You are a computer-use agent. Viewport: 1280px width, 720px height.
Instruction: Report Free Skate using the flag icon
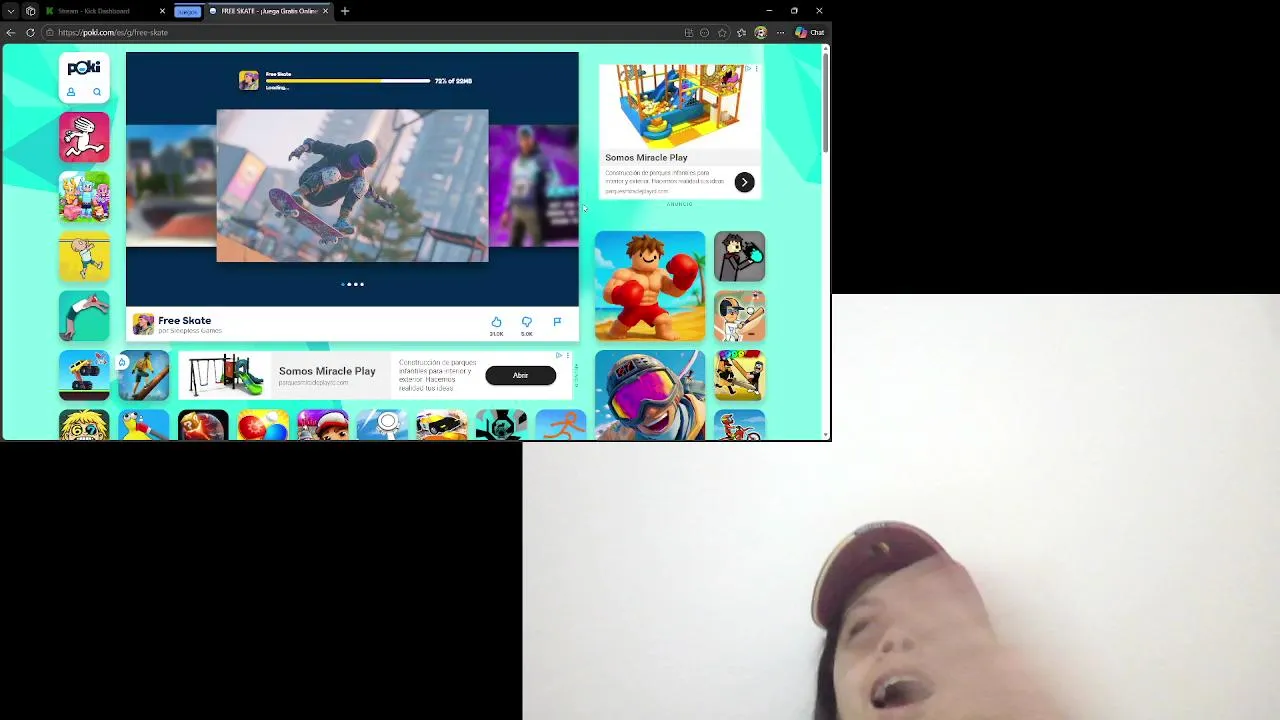click(557, 322)
